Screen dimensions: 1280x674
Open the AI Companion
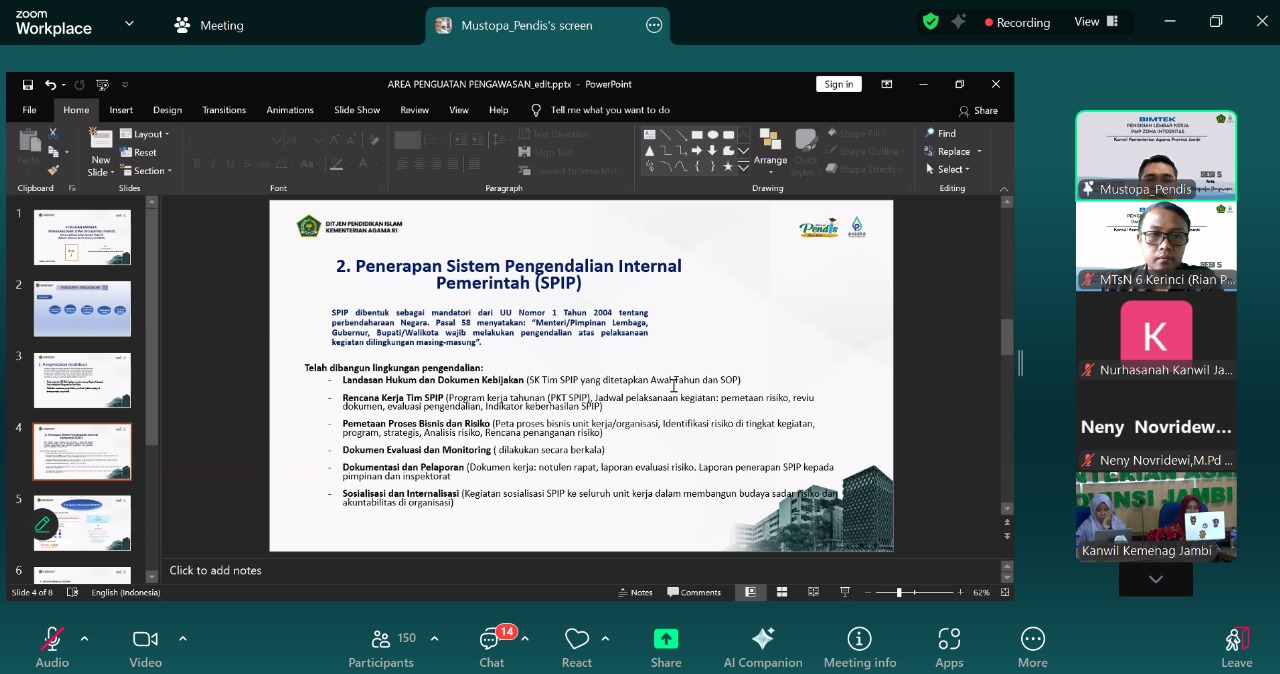(x=762, y=646)
